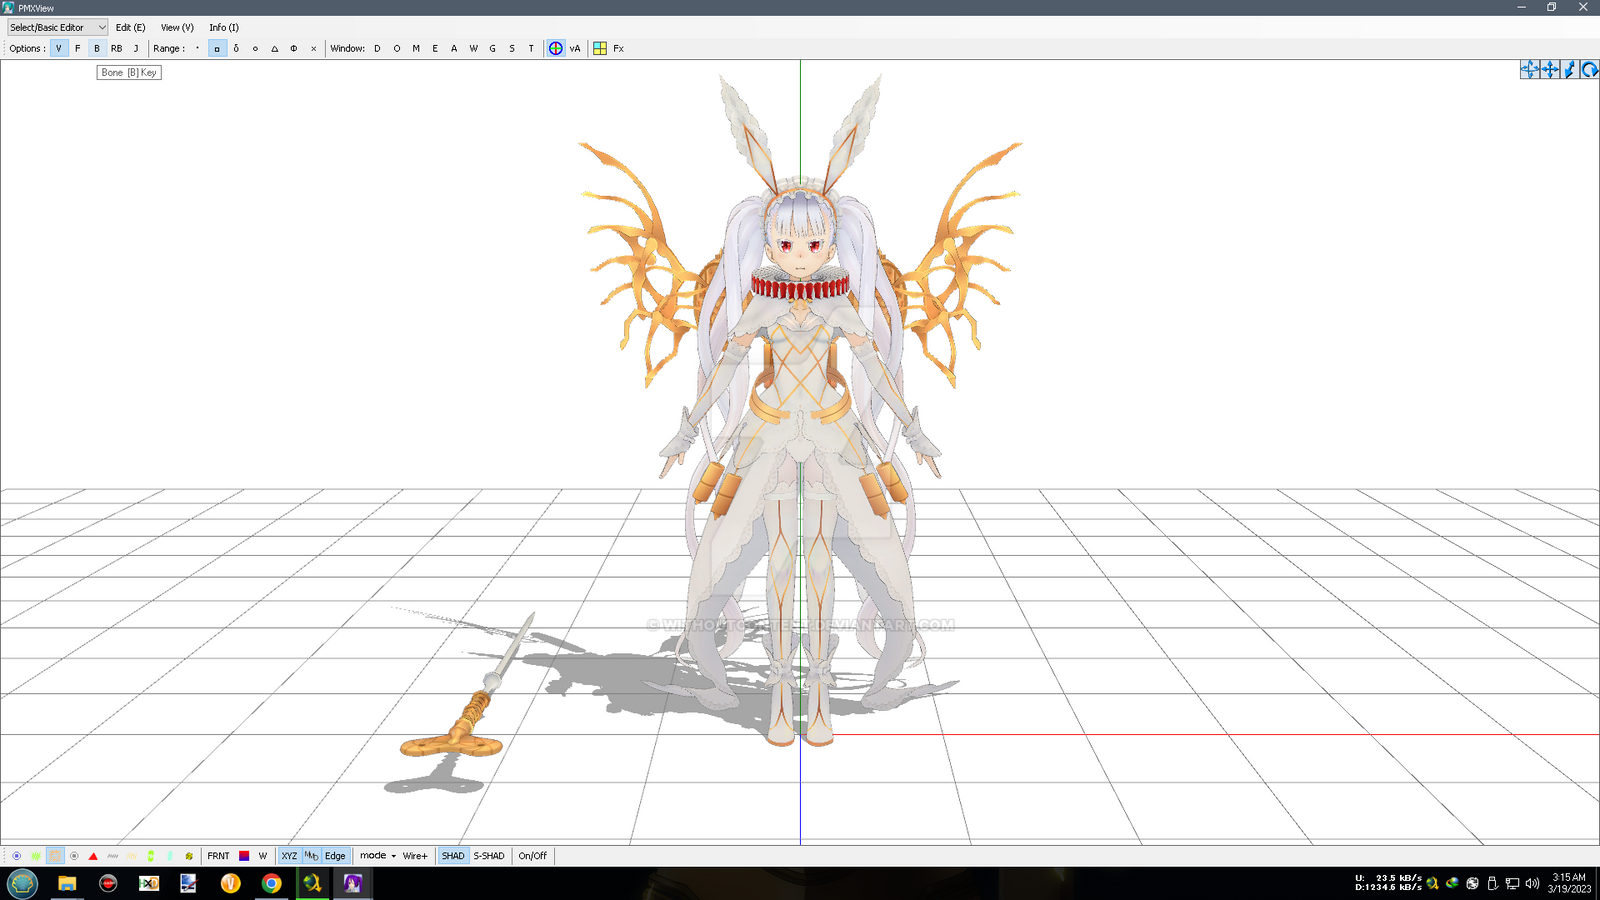Toggle the S-SHAD self shadow option
The height and width of the screenshot is (900, 1600).
(489, 856)
